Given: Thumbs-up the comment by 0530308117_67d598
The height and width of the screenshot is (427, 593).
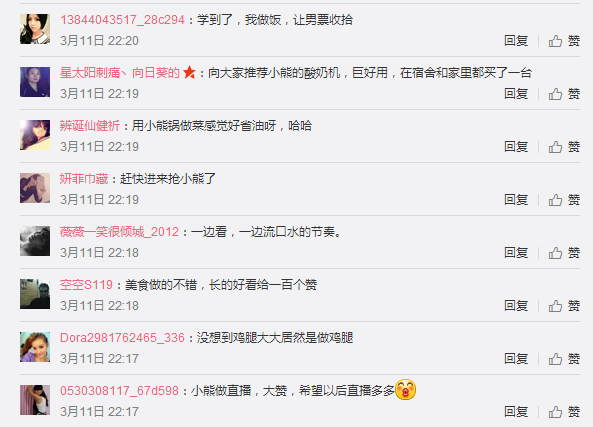Looking at the screenshot, I should (x=564, y=411).
